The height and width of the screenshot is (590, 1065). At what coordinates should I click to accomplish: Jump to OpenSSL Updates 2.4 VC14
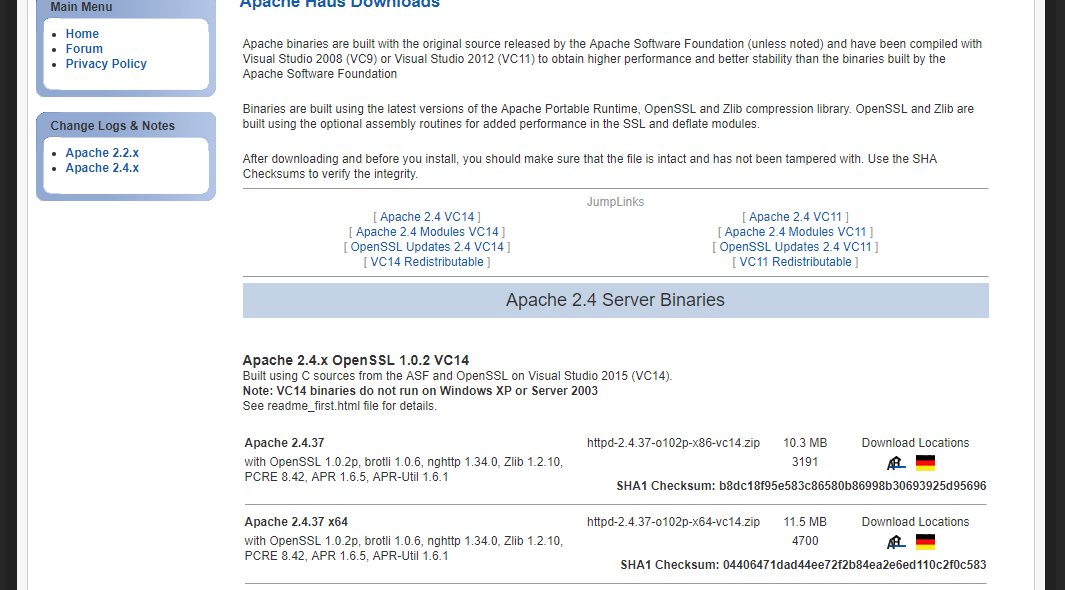click(427, 247)
